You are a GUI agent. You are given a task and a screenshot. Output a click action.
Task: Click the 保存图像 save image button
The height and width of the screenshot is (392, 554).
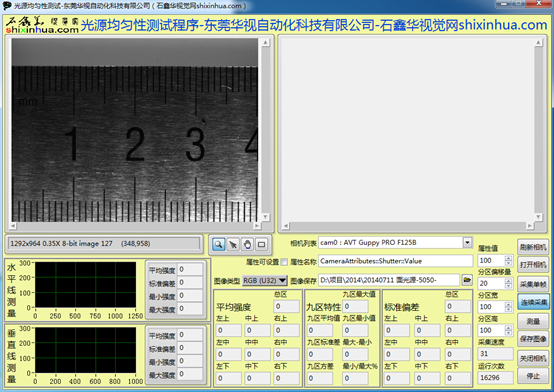tap(533, 339)
